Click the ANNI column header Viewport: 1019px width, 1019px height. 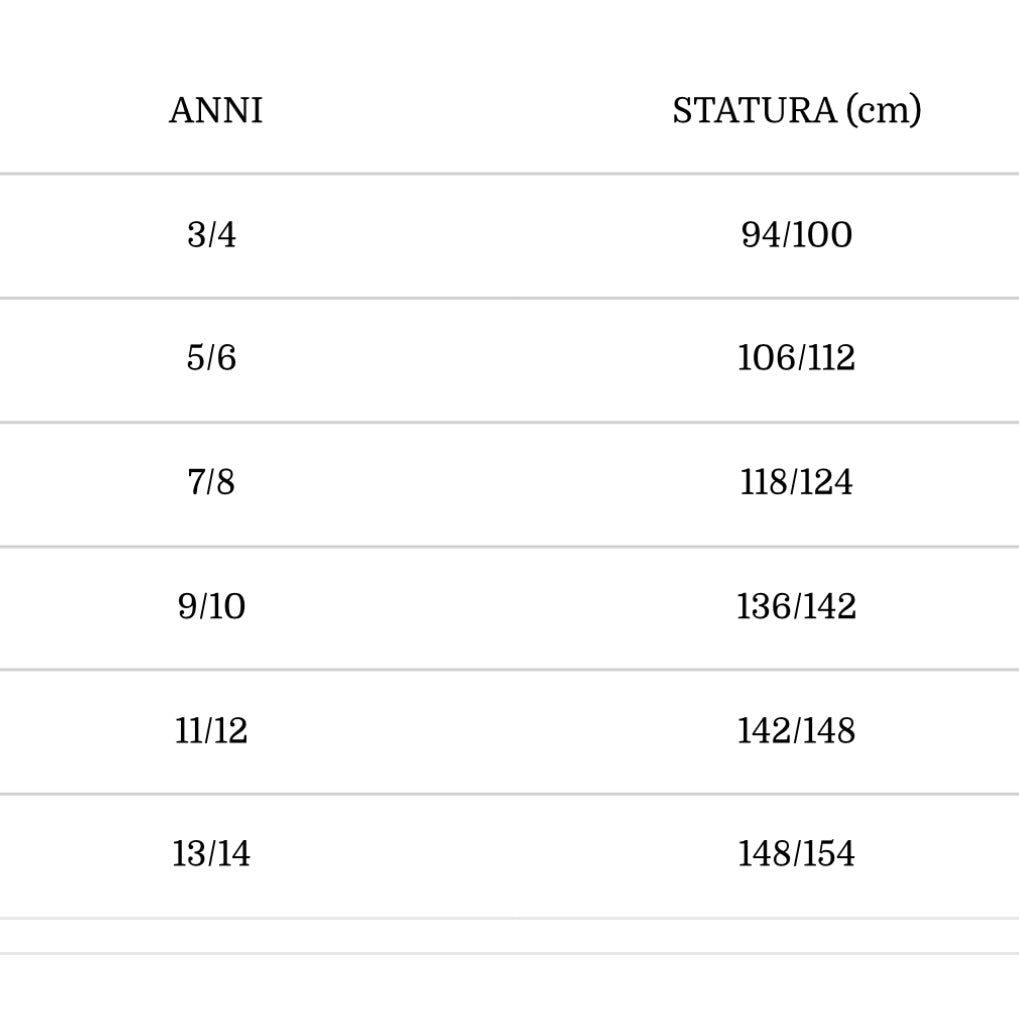215,110
